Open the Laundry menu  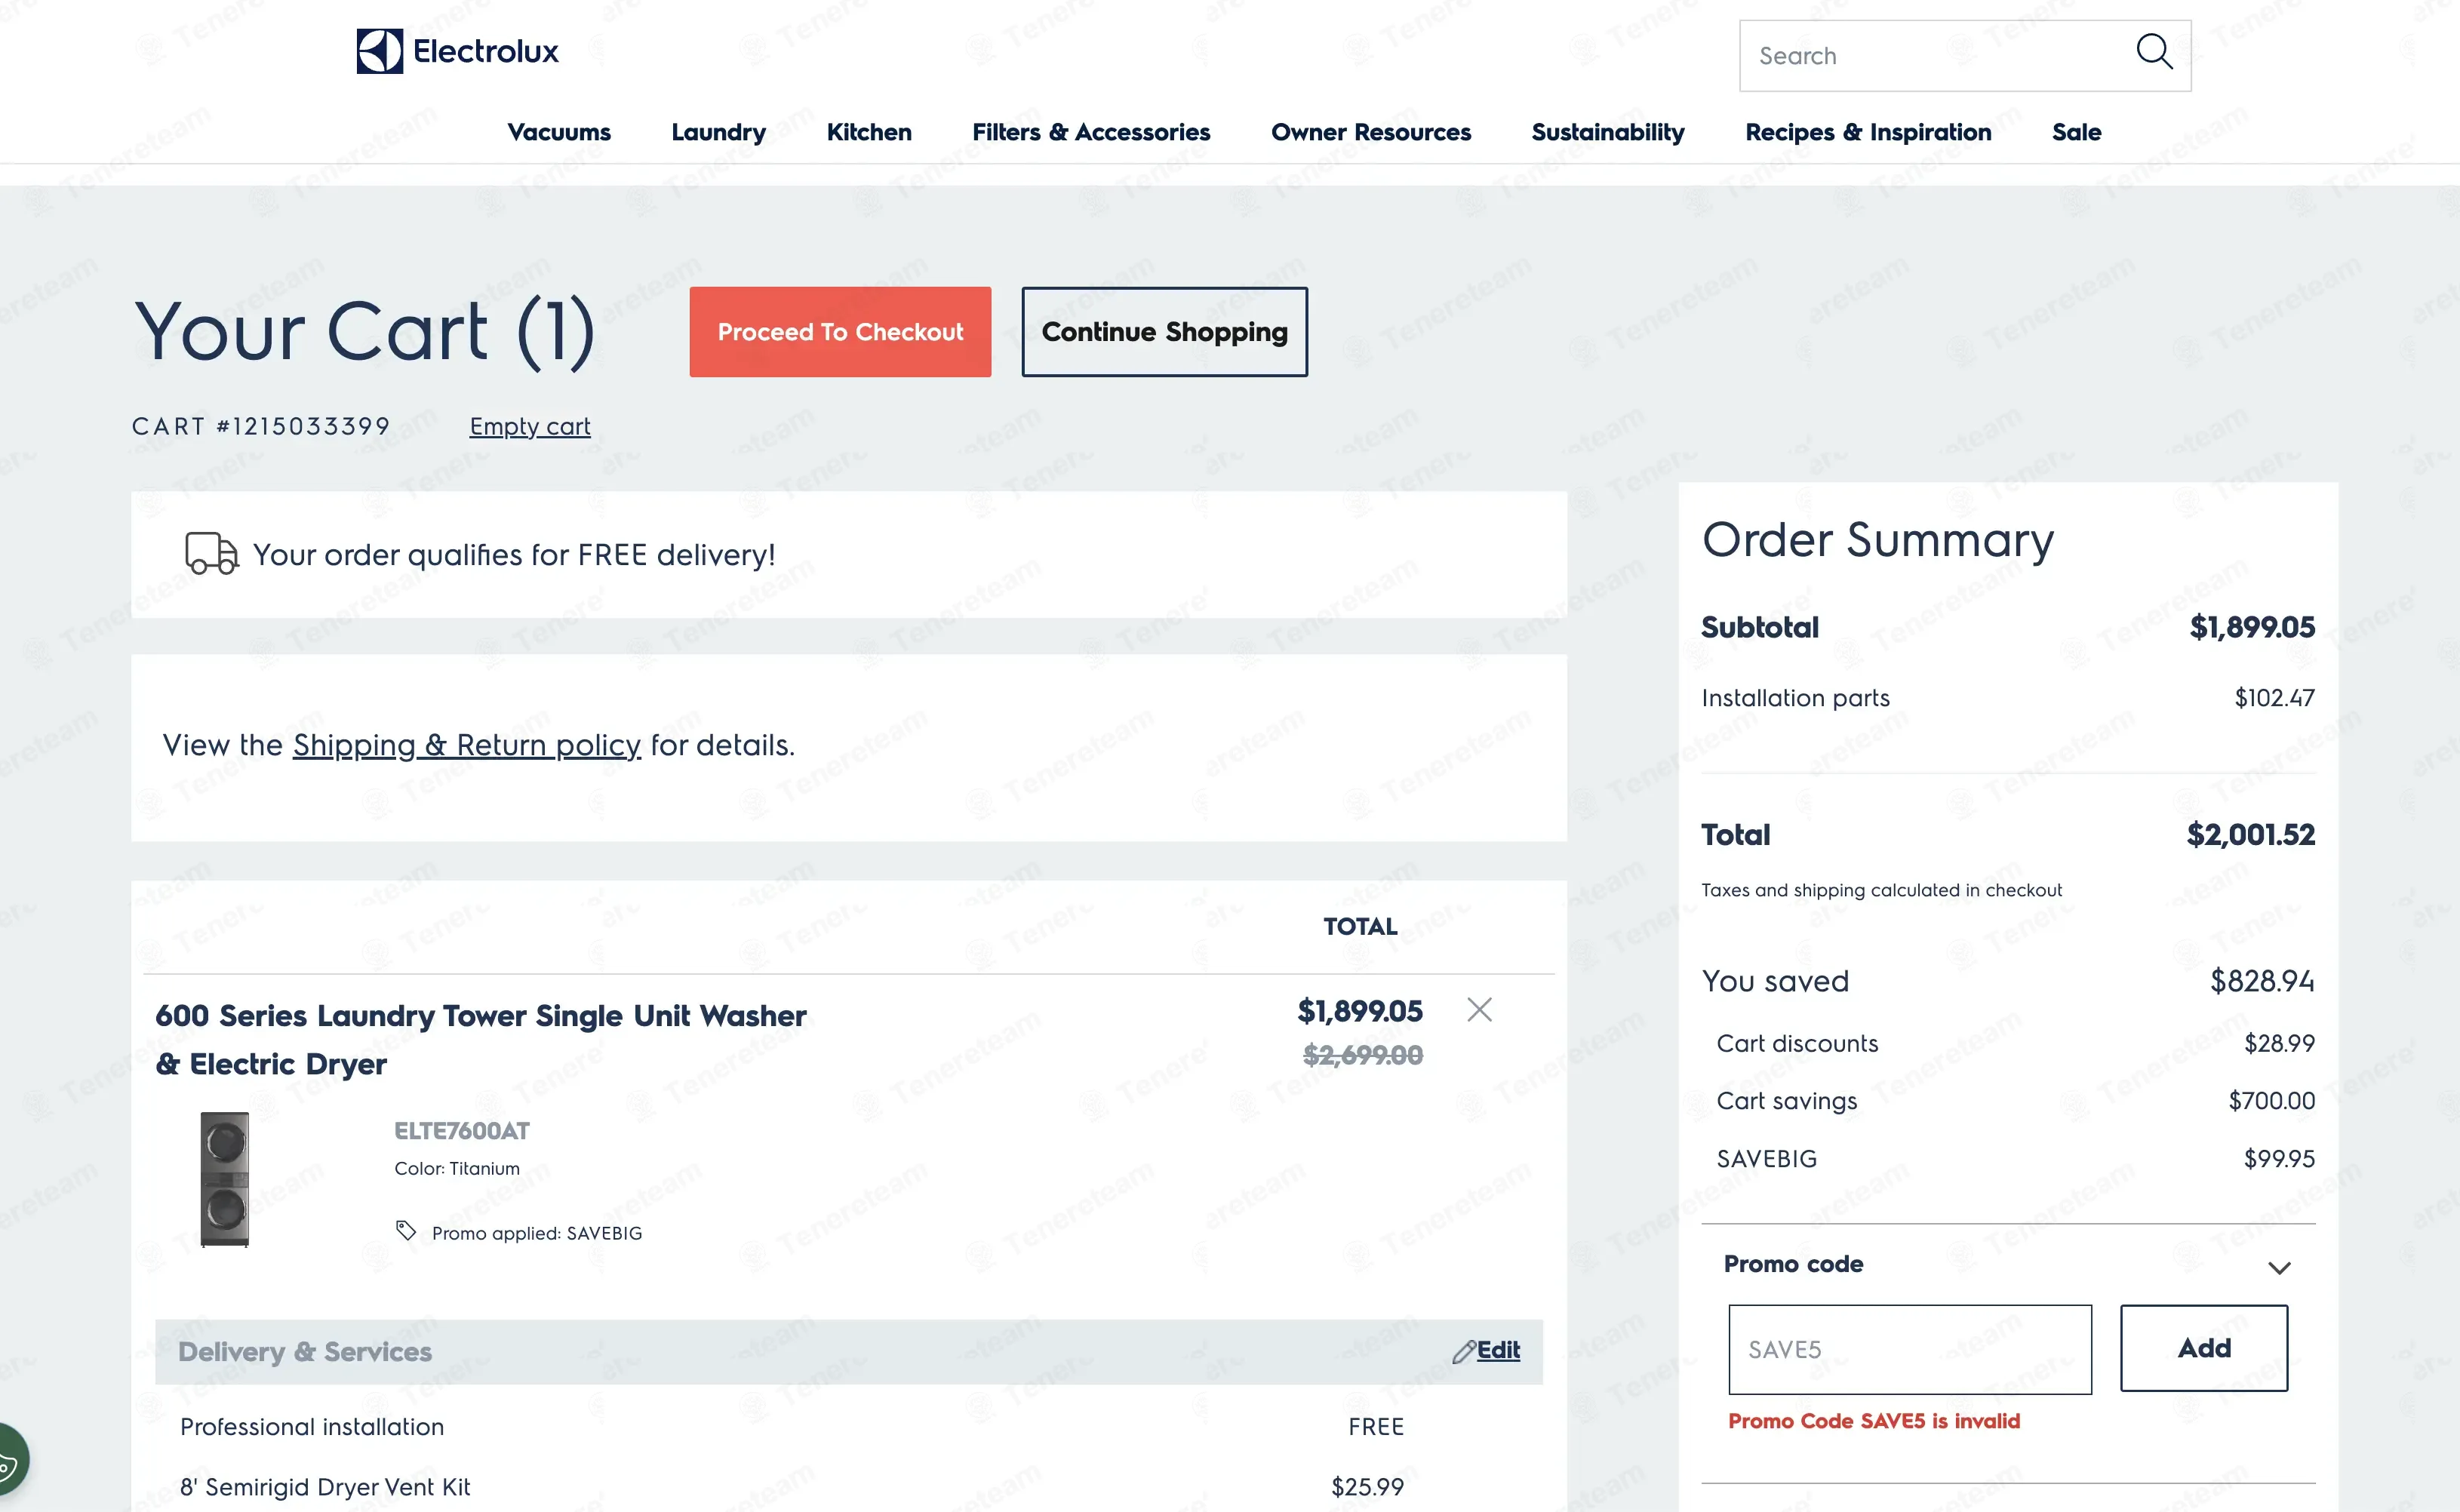tap(718, 132)
